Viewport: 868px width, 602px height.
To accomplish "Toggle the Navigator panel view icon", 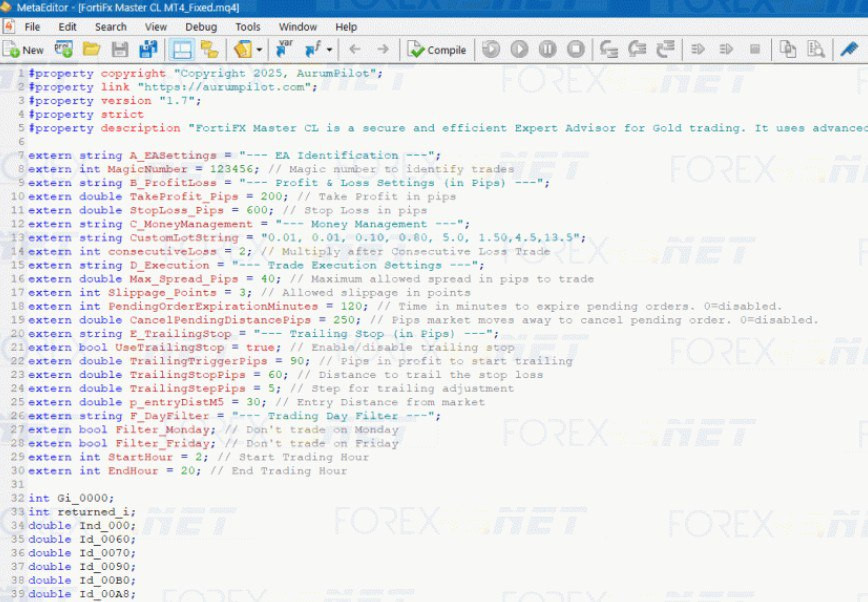I will [x=181, y=49].
